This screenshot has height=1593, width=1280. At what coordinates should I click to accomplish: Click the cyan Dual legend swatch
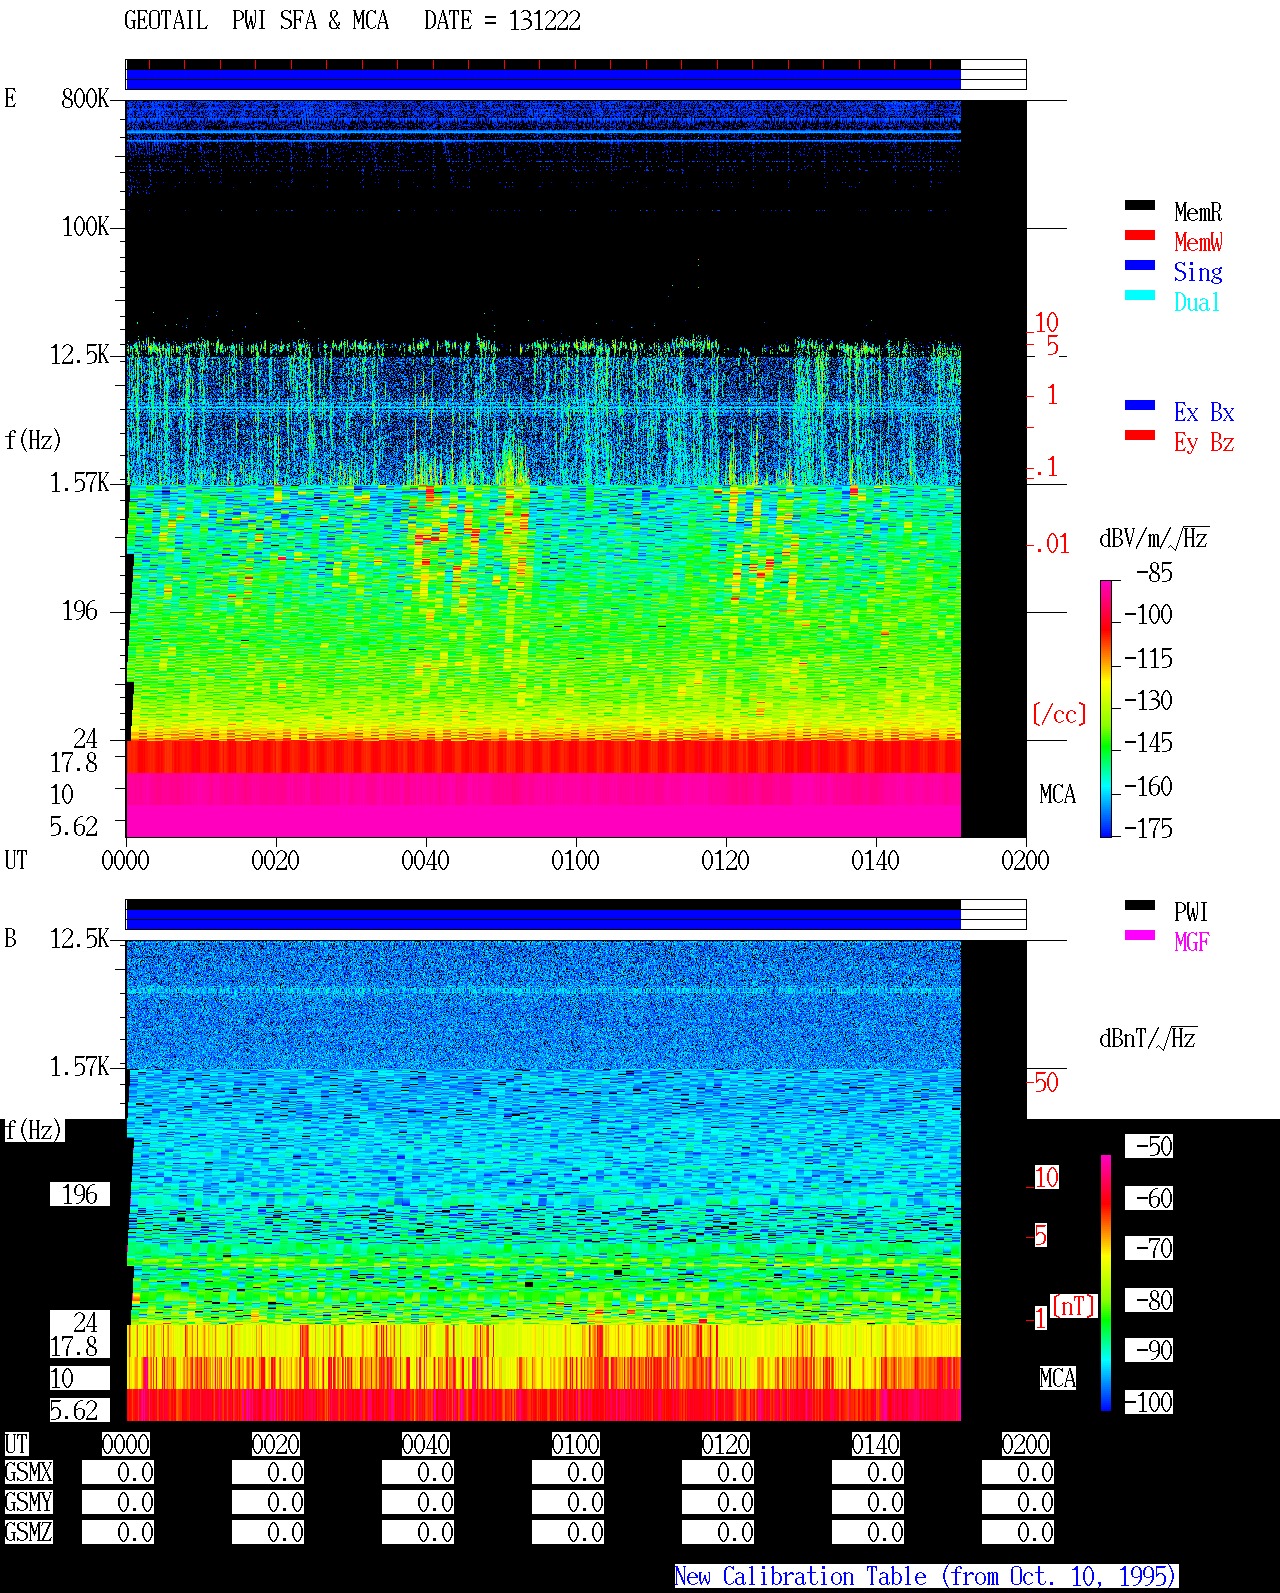pos(1140,295)
